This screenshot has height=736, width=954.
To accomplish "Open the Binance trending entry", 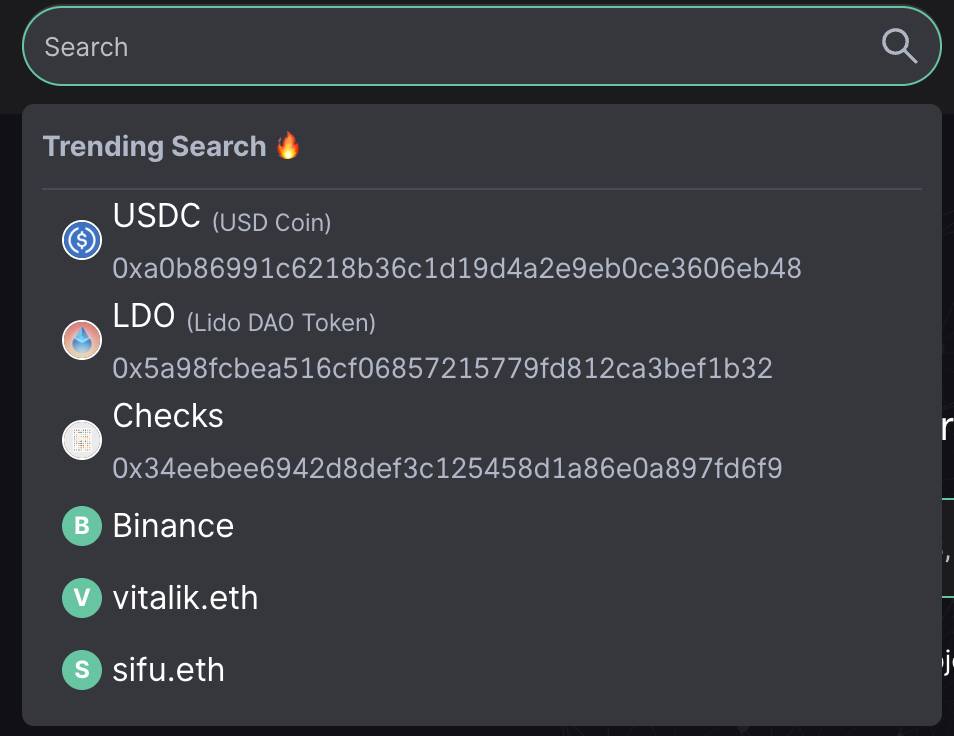I will coord(482,526).
